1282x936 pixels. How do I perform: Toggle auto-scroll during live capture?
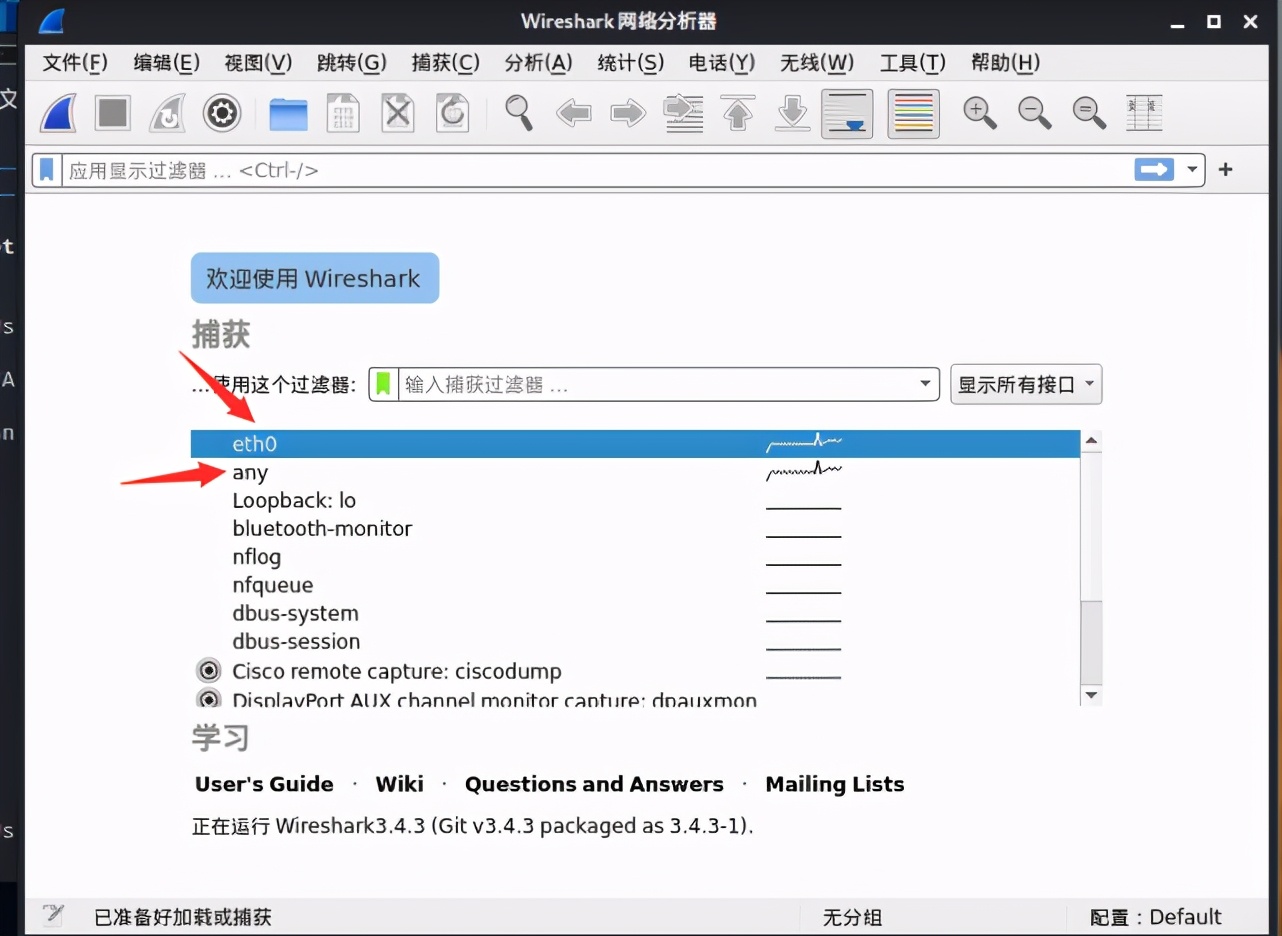coord(846,113)
